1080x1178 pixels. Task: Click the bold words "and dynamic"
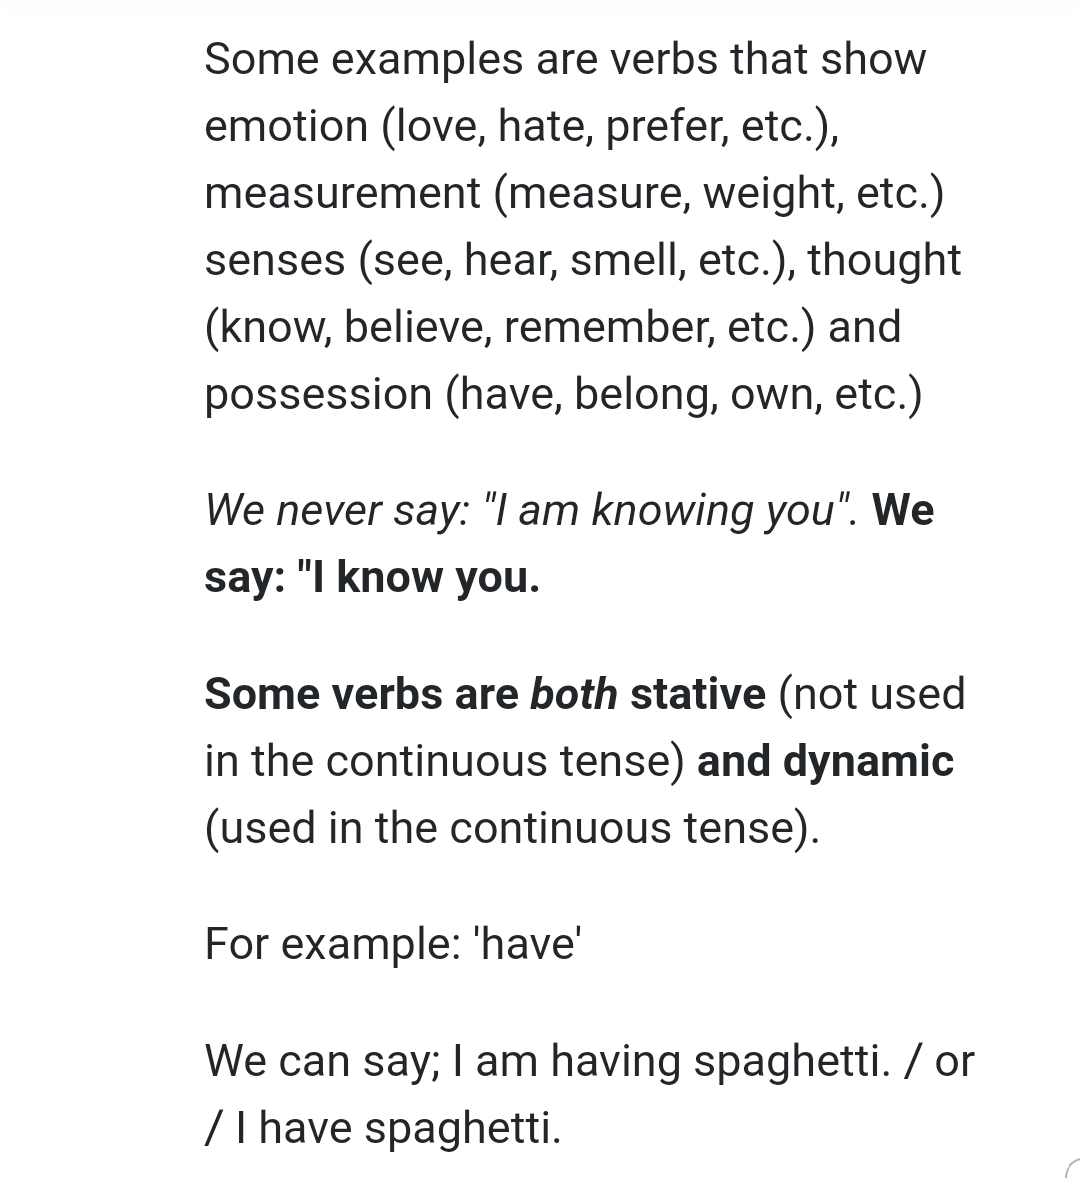(x=825, y=761)
